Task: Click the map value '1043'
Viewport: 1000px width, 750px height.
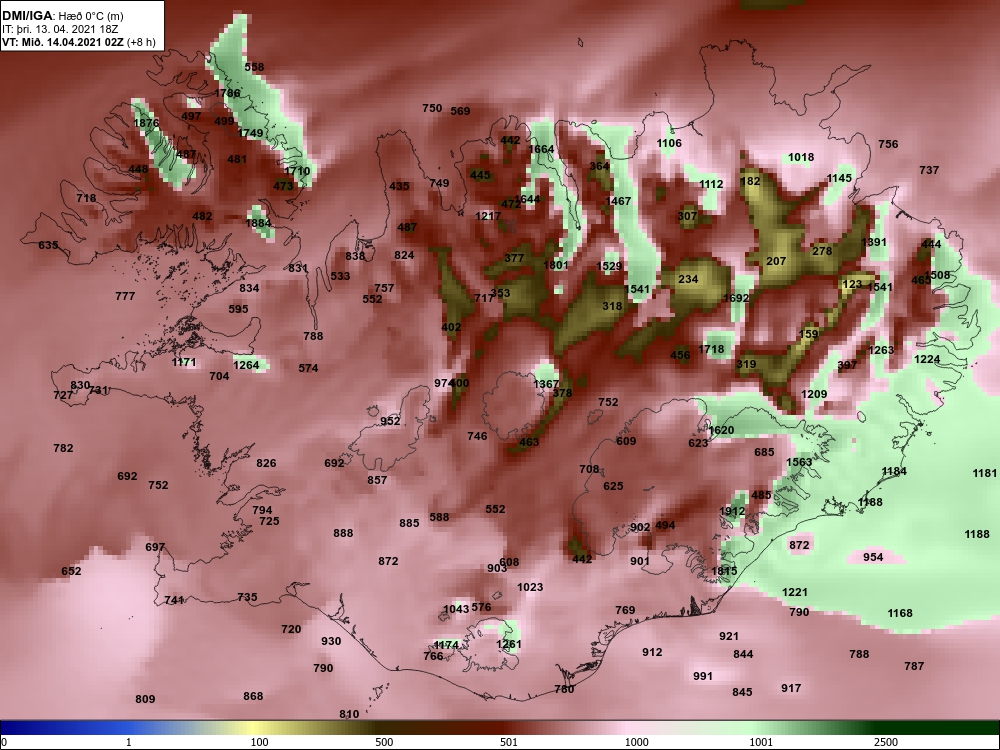Action: (x=456, y=610)
